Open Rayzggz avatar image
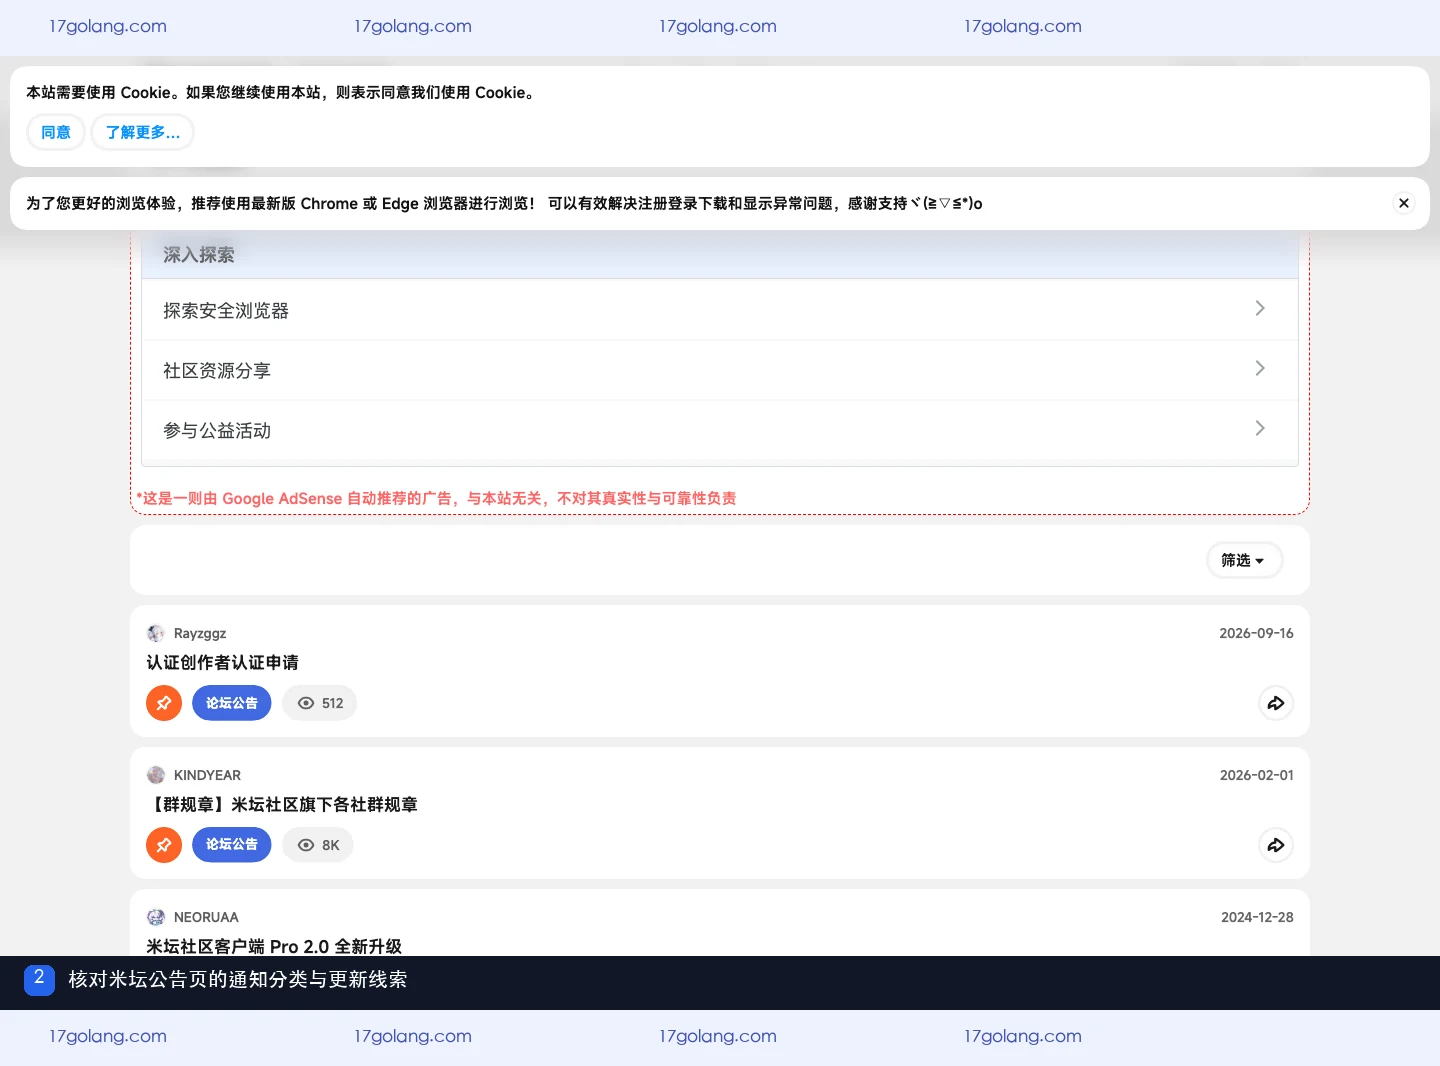1440x1066 pixels. 156,633
